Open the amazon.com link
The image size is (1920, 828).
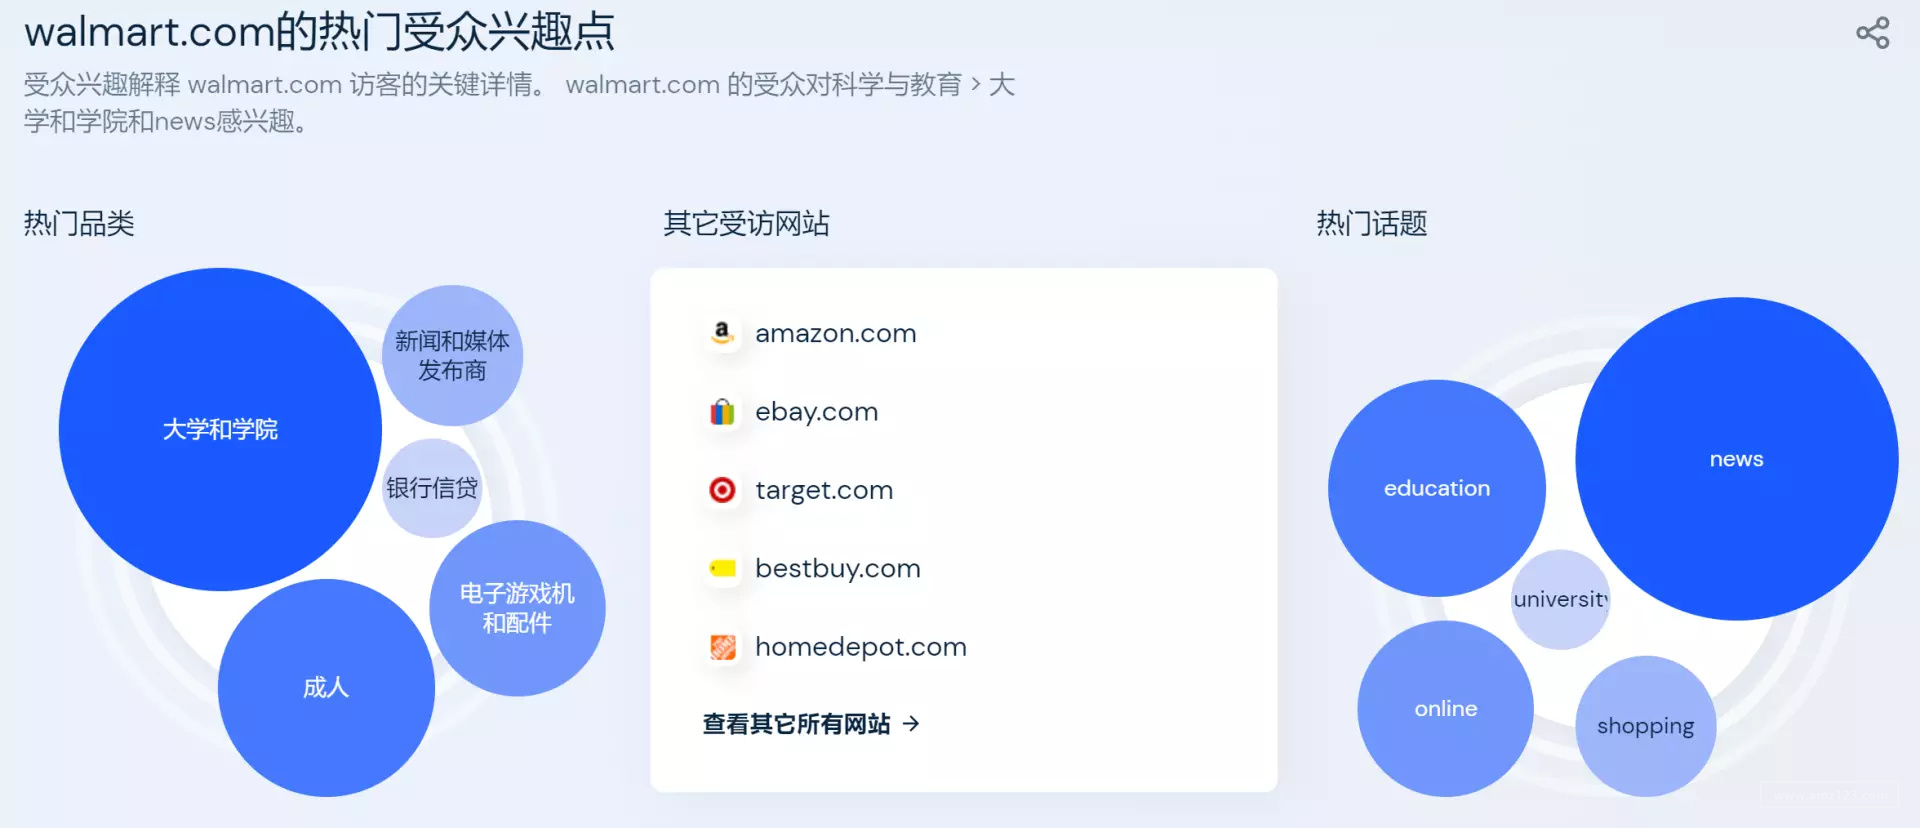click(835, 333)
